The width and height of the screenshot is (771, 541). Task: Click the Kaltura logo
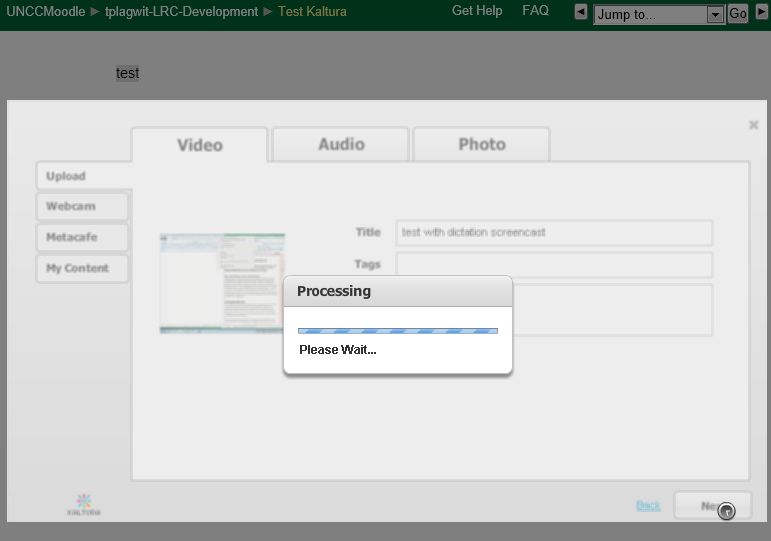[x=84, y=503]
